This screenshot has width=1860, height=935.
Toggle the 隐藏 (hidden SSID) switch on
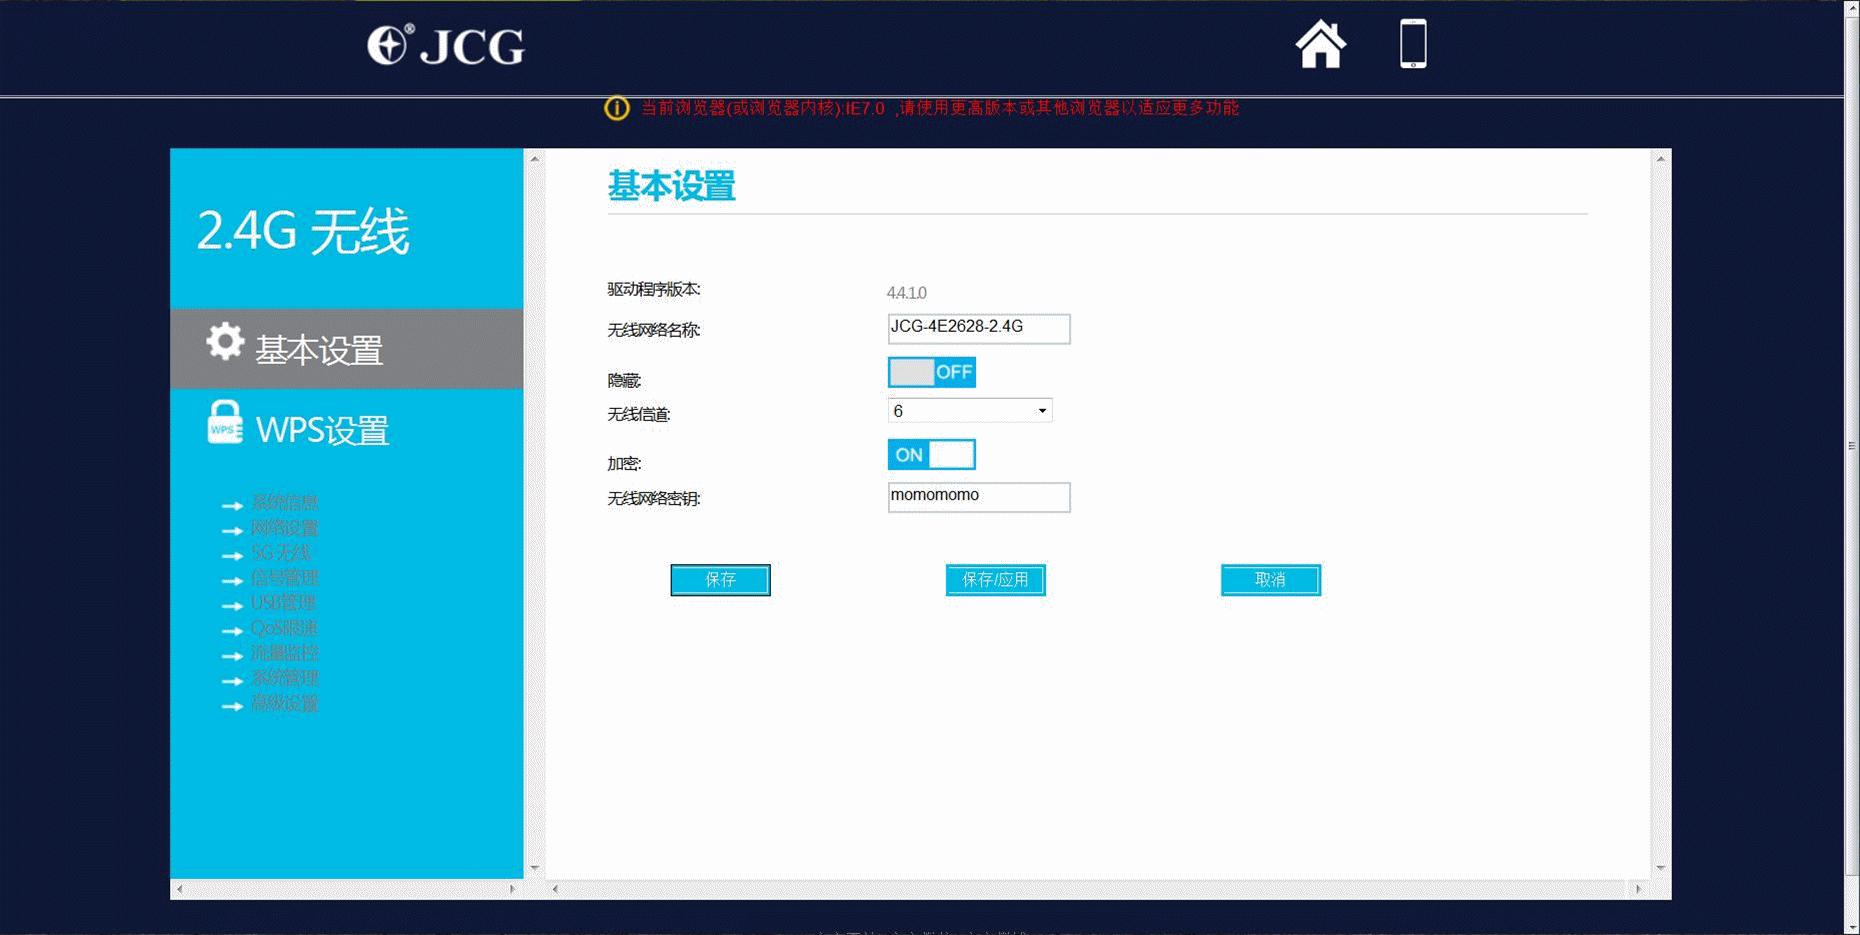pyautogui.click(x=931, y=371)
